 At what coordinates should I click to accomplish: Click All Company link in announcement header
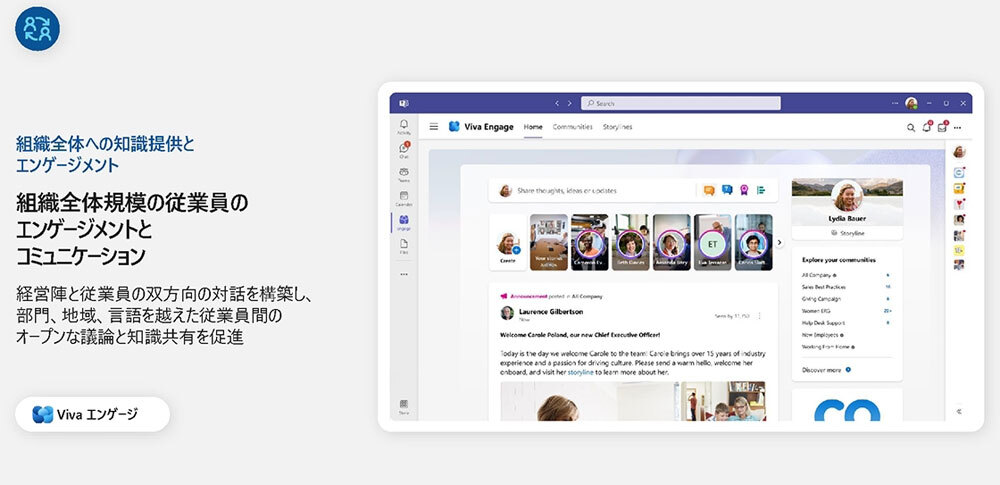point(587,296)
